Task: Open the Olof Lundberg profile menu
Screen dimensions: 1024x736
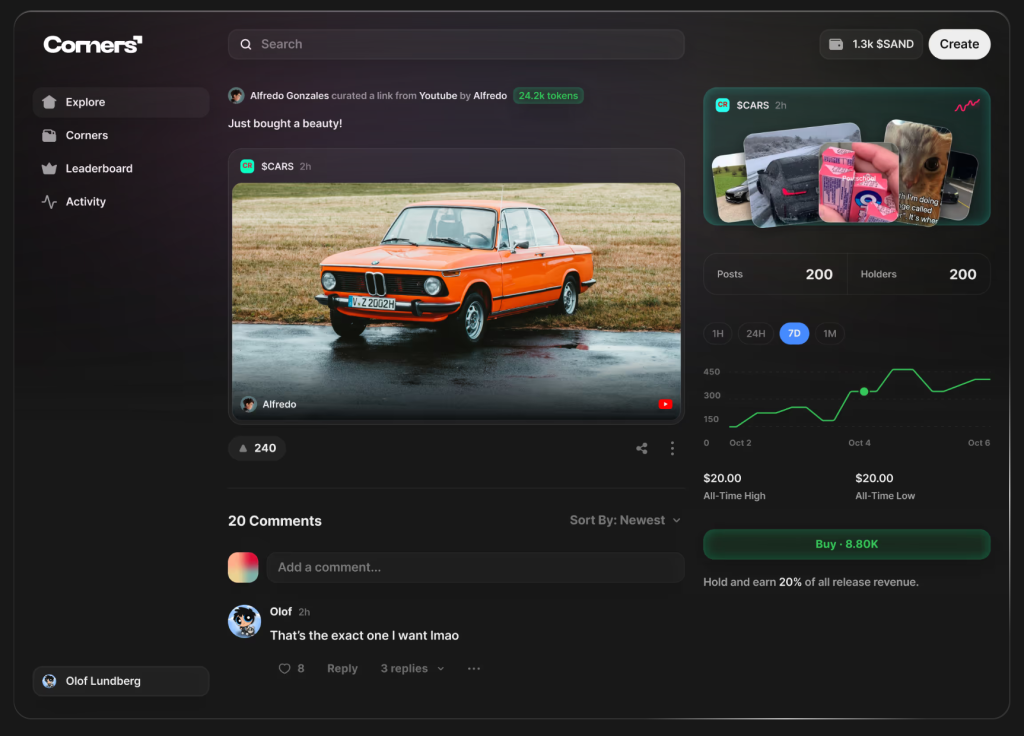Action: [x=121, y=681]
